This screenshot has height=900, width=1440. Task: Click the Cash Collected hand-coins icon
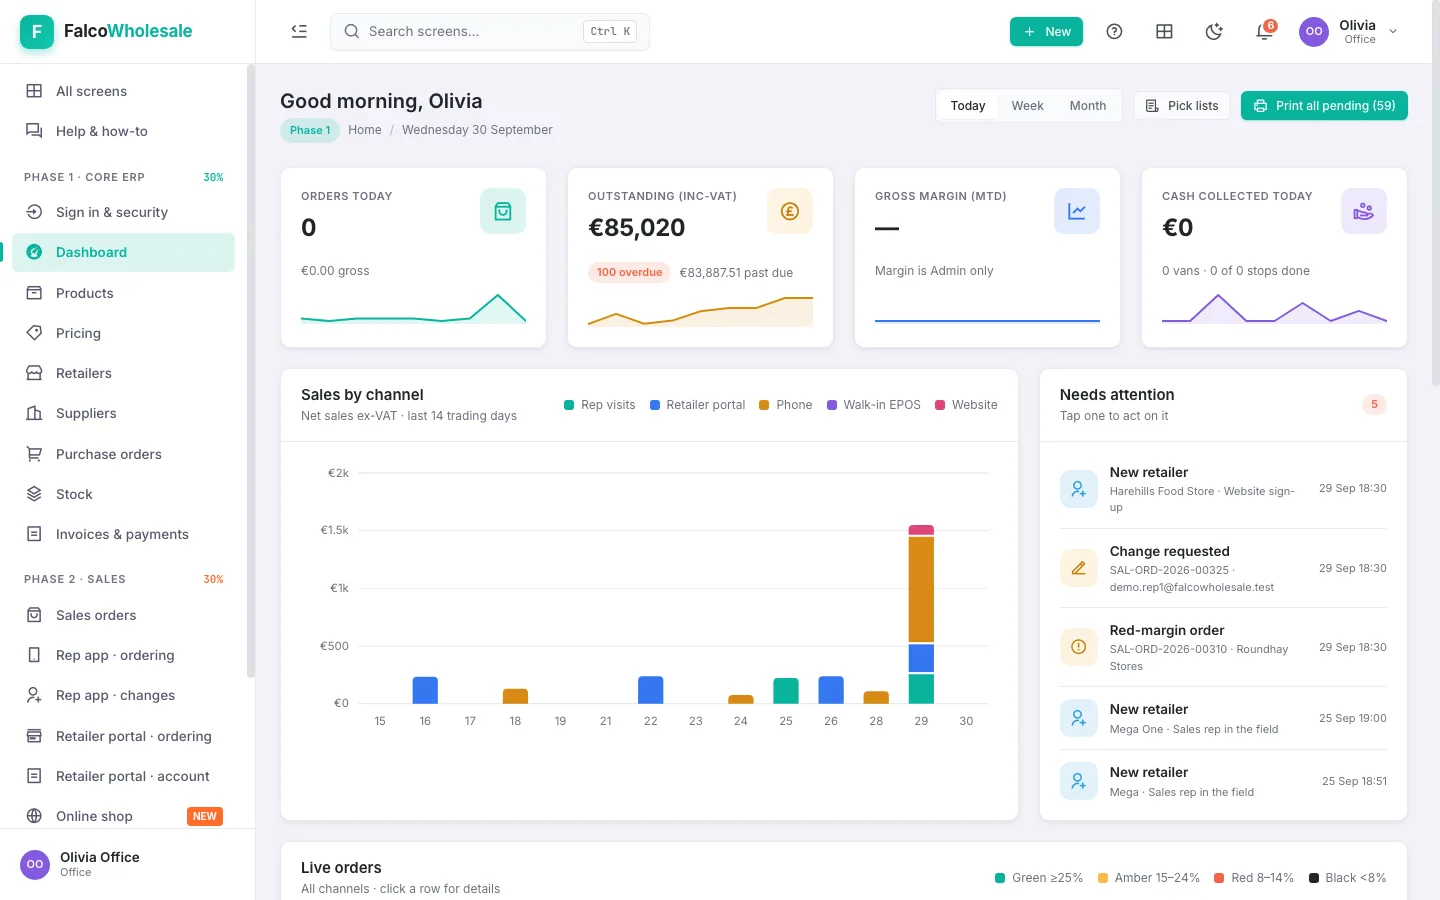pyautogui.click(x=1364, y=211)
